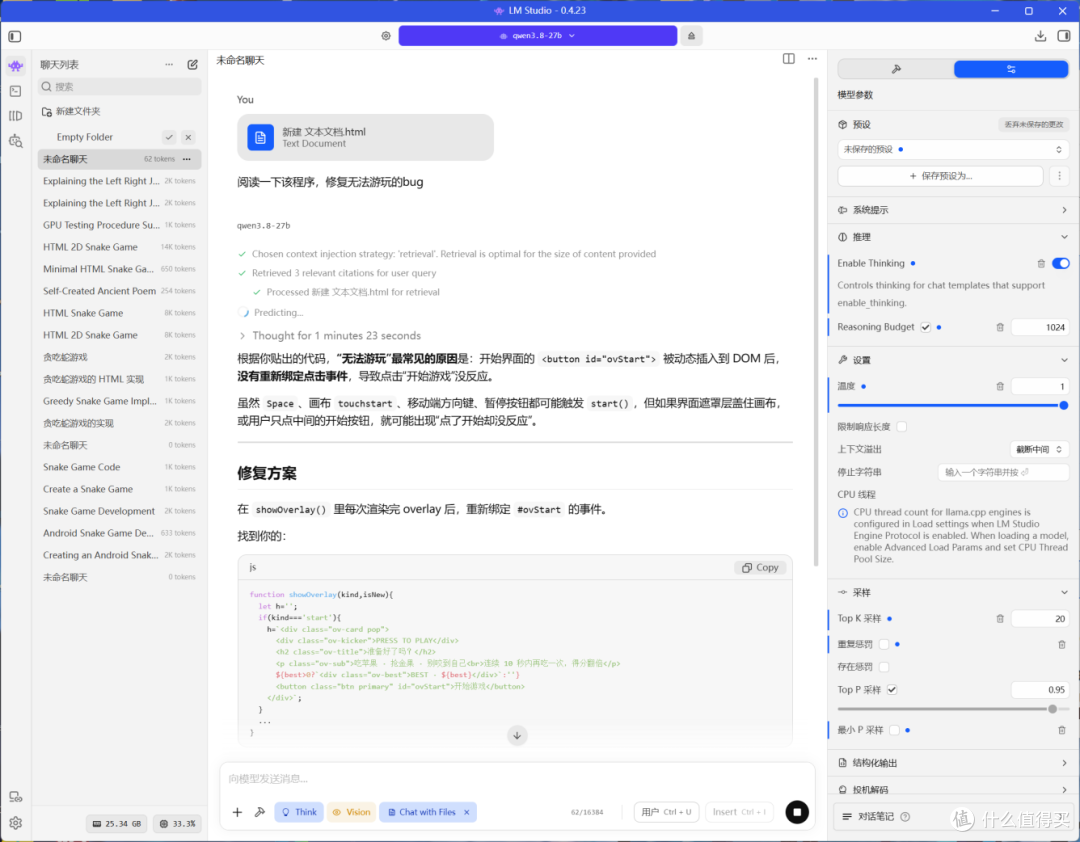Turn off Enable Thinking switch
Viewport: 1080px width, 842px height.
click(x=1061, y=264)
